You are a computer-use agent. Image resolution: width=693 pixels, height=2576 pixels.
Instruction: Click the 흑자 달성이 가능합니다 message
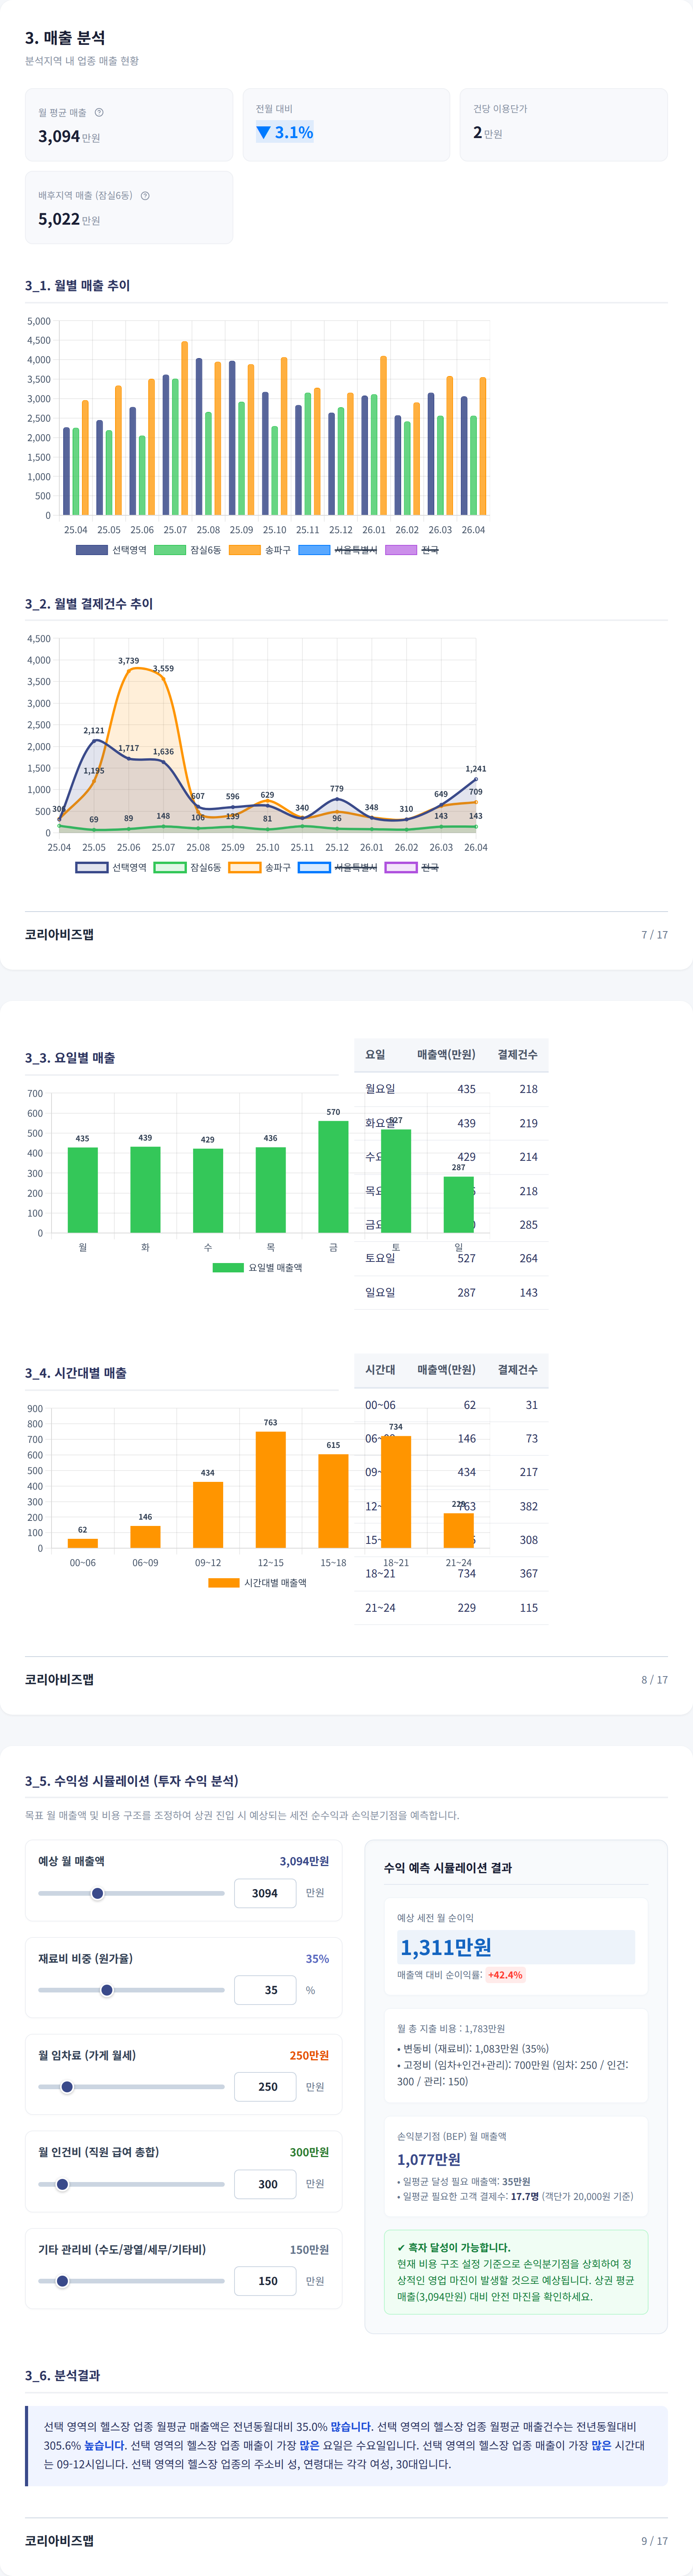(453, 2247)
